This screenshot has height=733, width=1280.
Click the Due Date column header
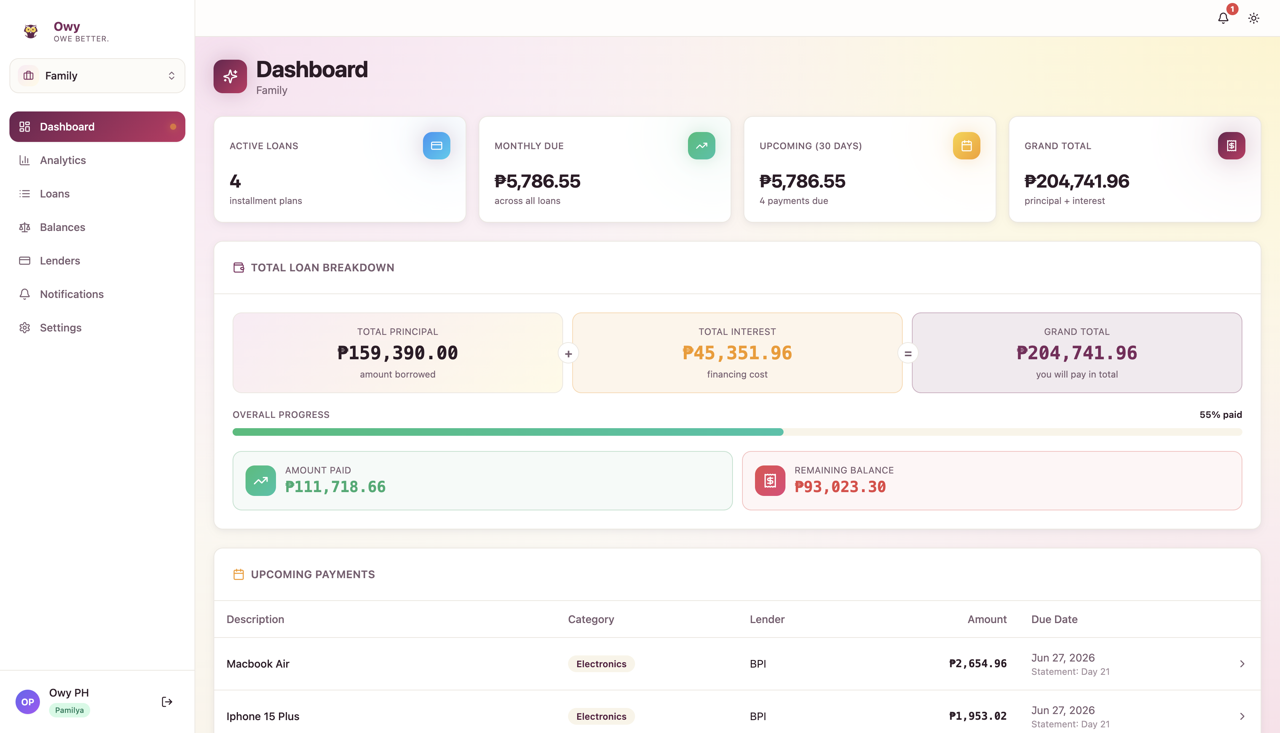point(1054,620)
